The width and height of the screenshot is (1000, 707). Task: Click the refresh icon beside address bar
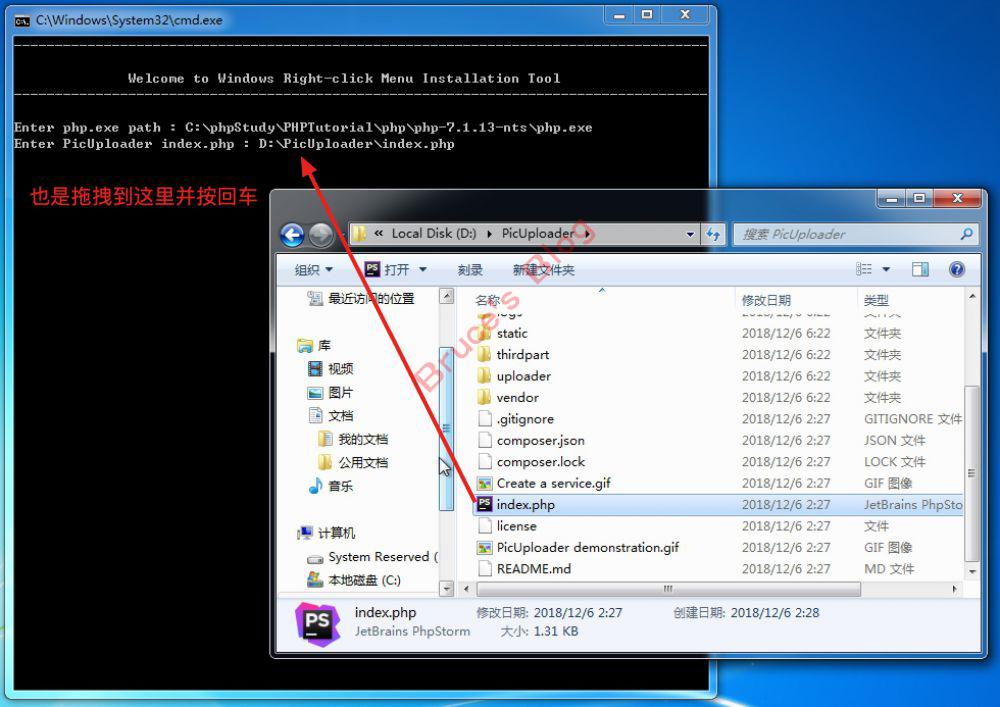714,234
